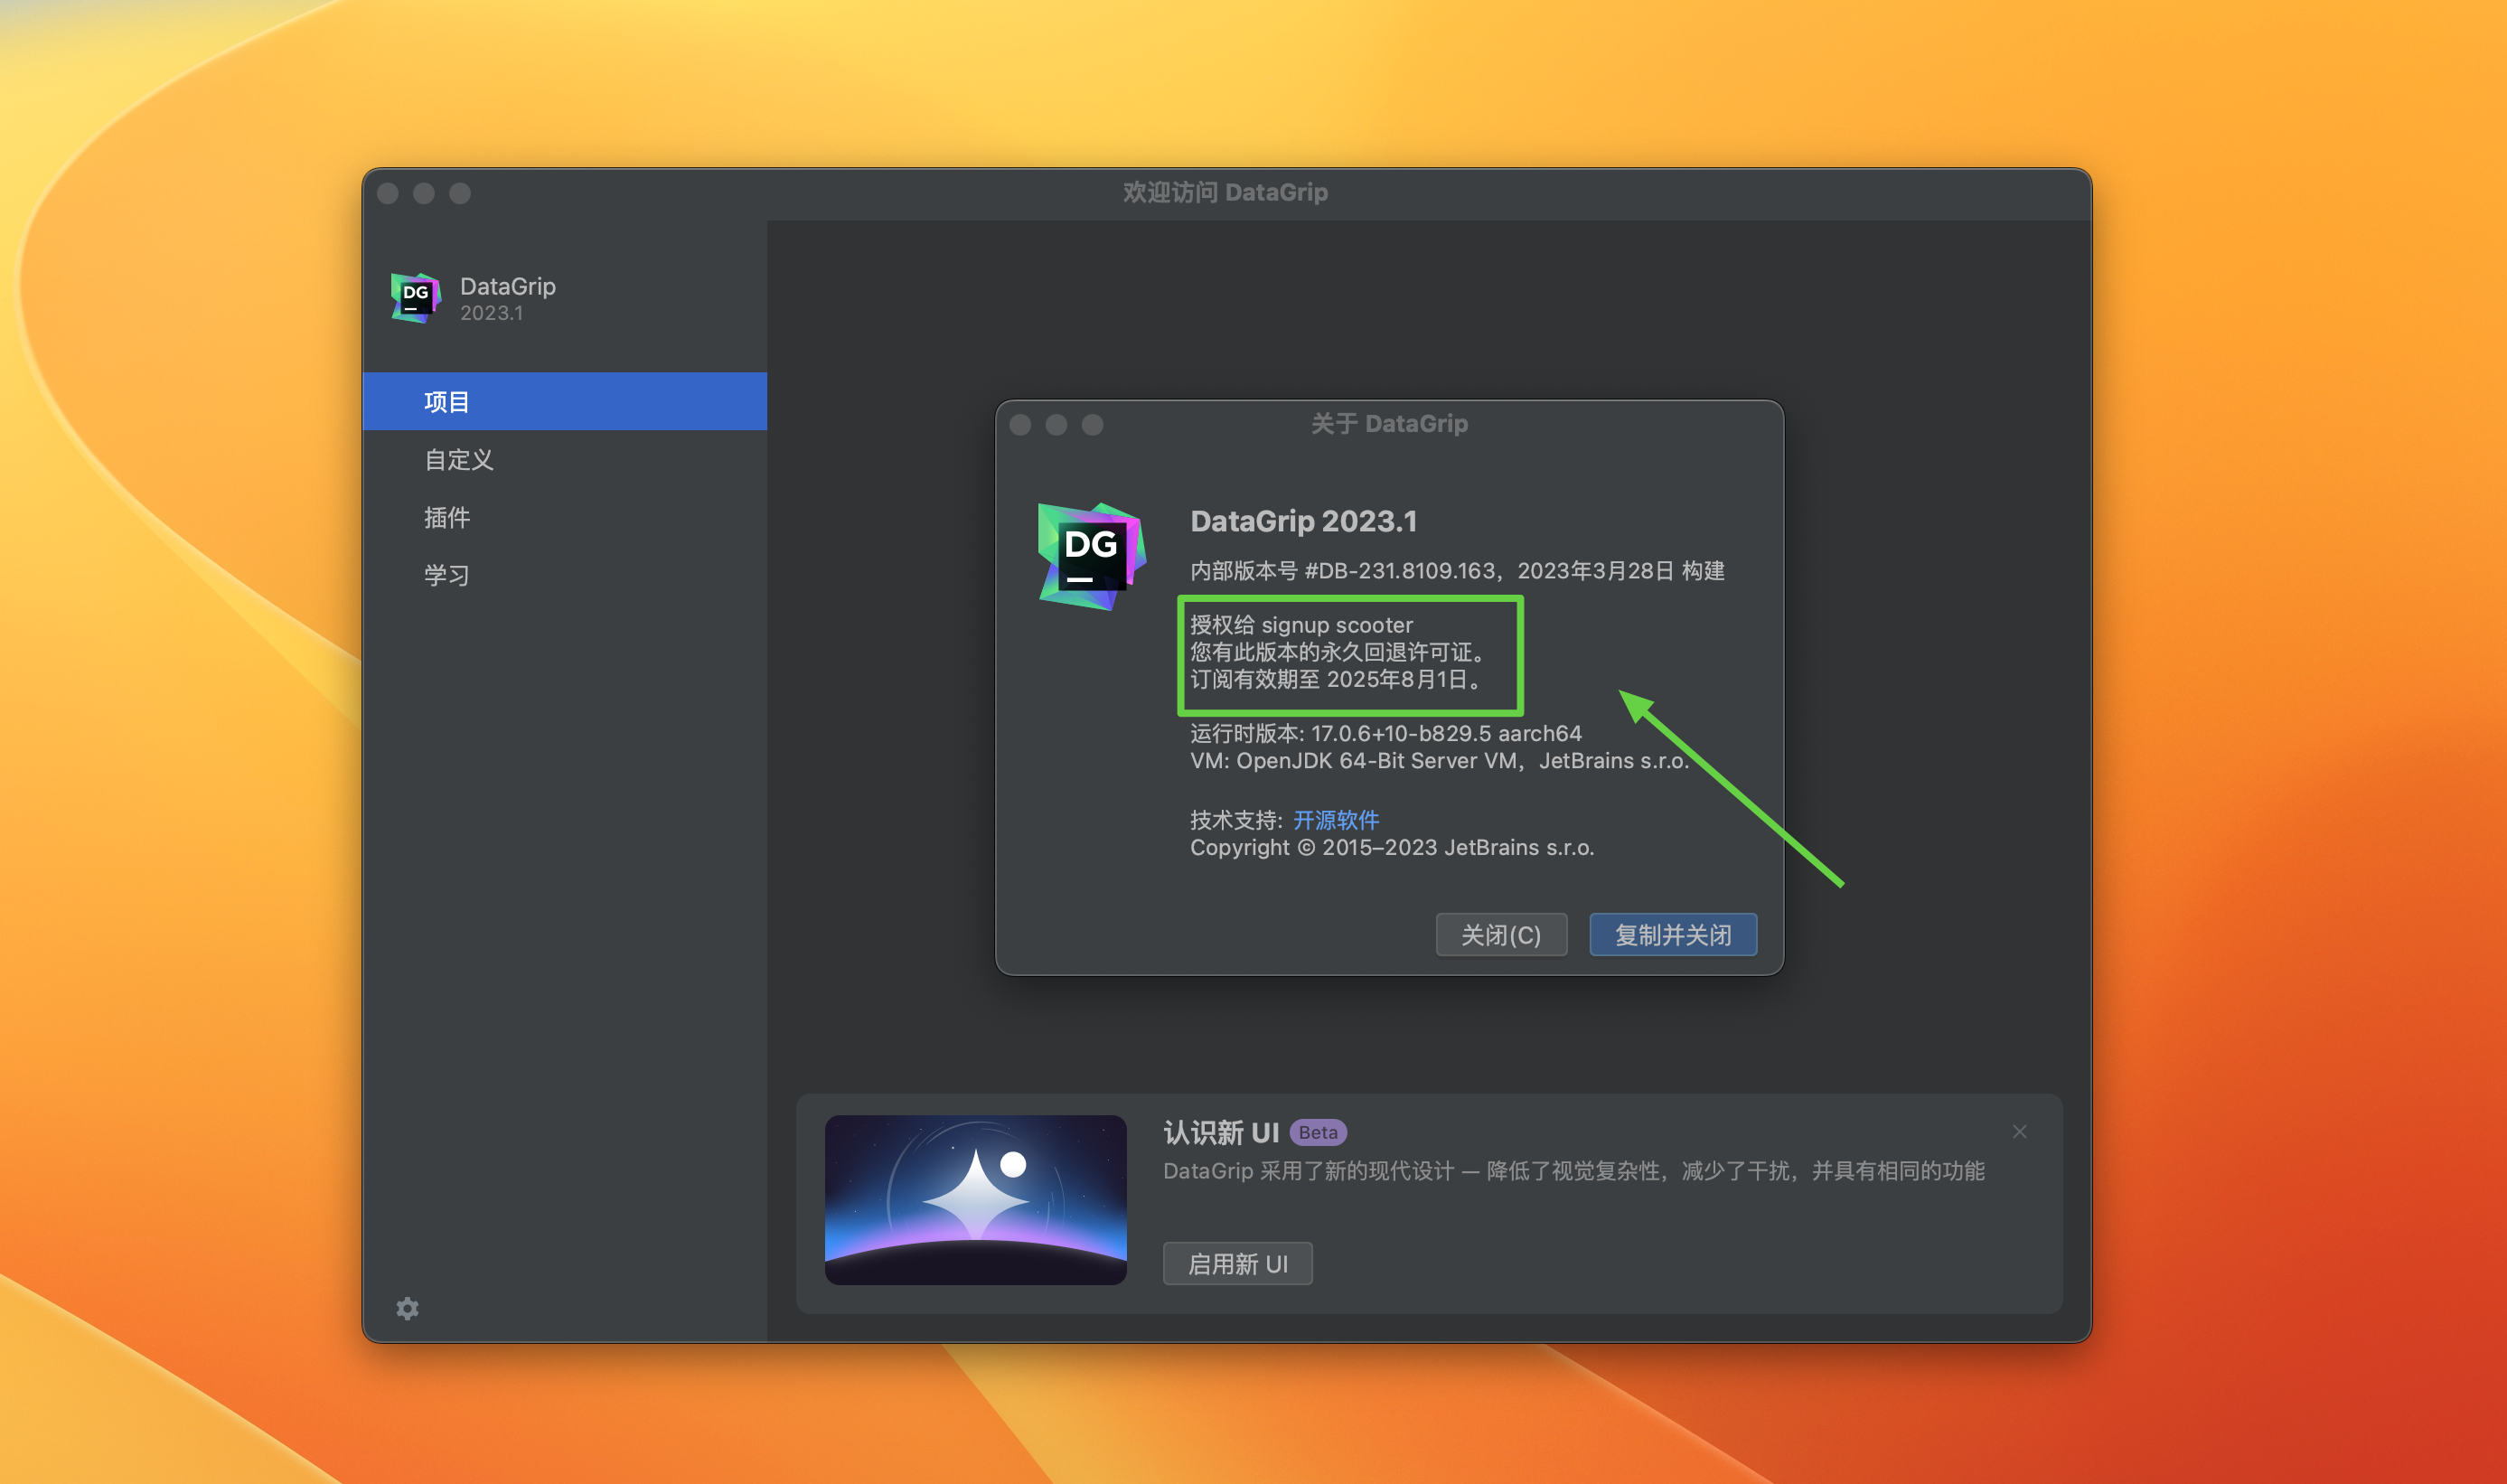Minimize the 关于 DataGrip dialog
This screenshot has height=1484, width=2507.
[1056, 424]
